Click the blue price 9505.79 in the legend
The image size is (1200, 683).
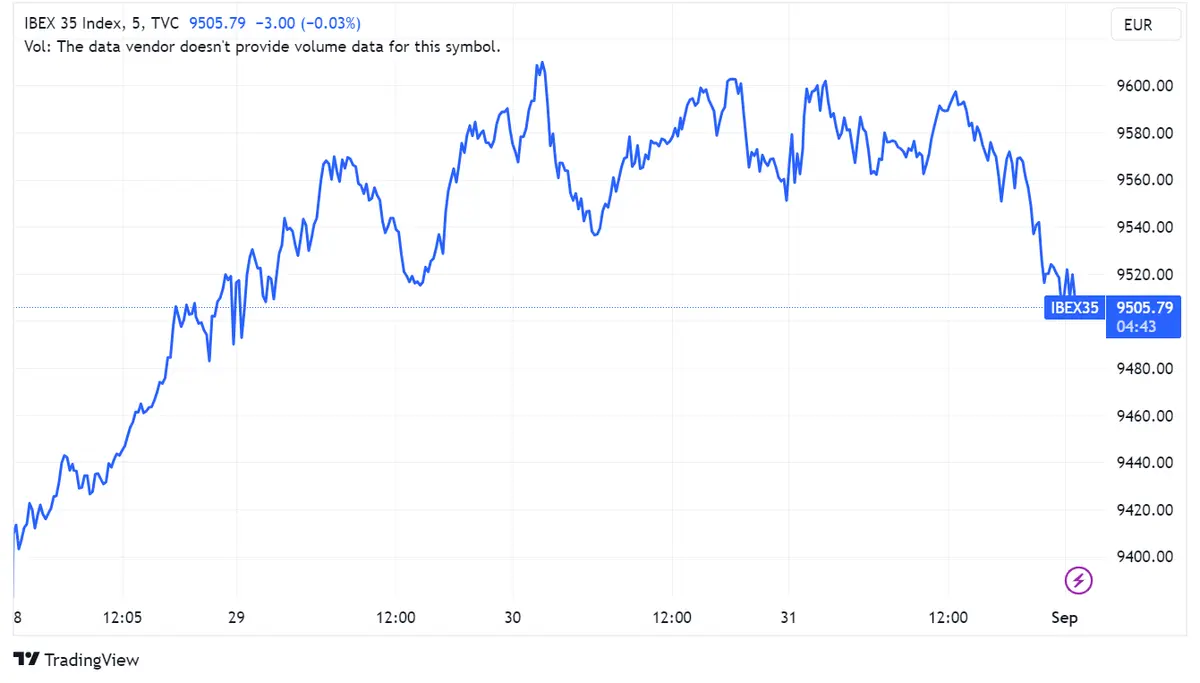218,22
